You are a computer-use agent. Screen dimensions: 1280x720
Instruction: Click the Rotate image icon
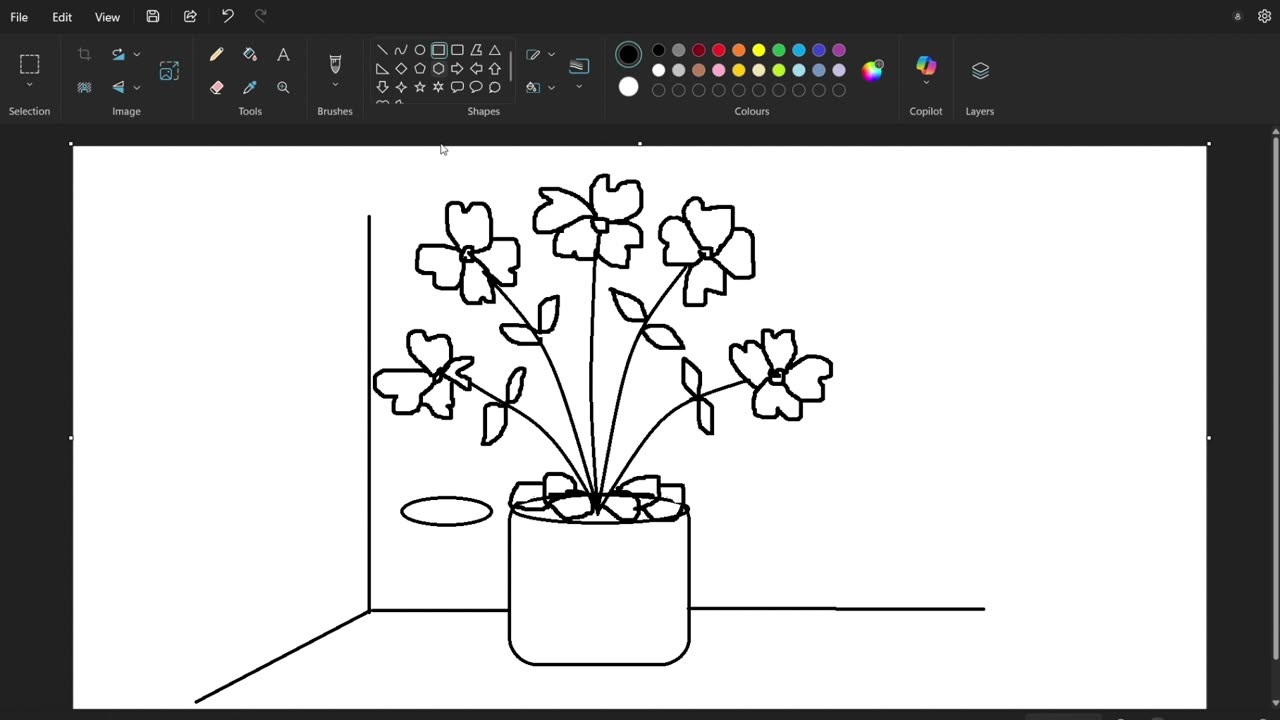[119, 54]
